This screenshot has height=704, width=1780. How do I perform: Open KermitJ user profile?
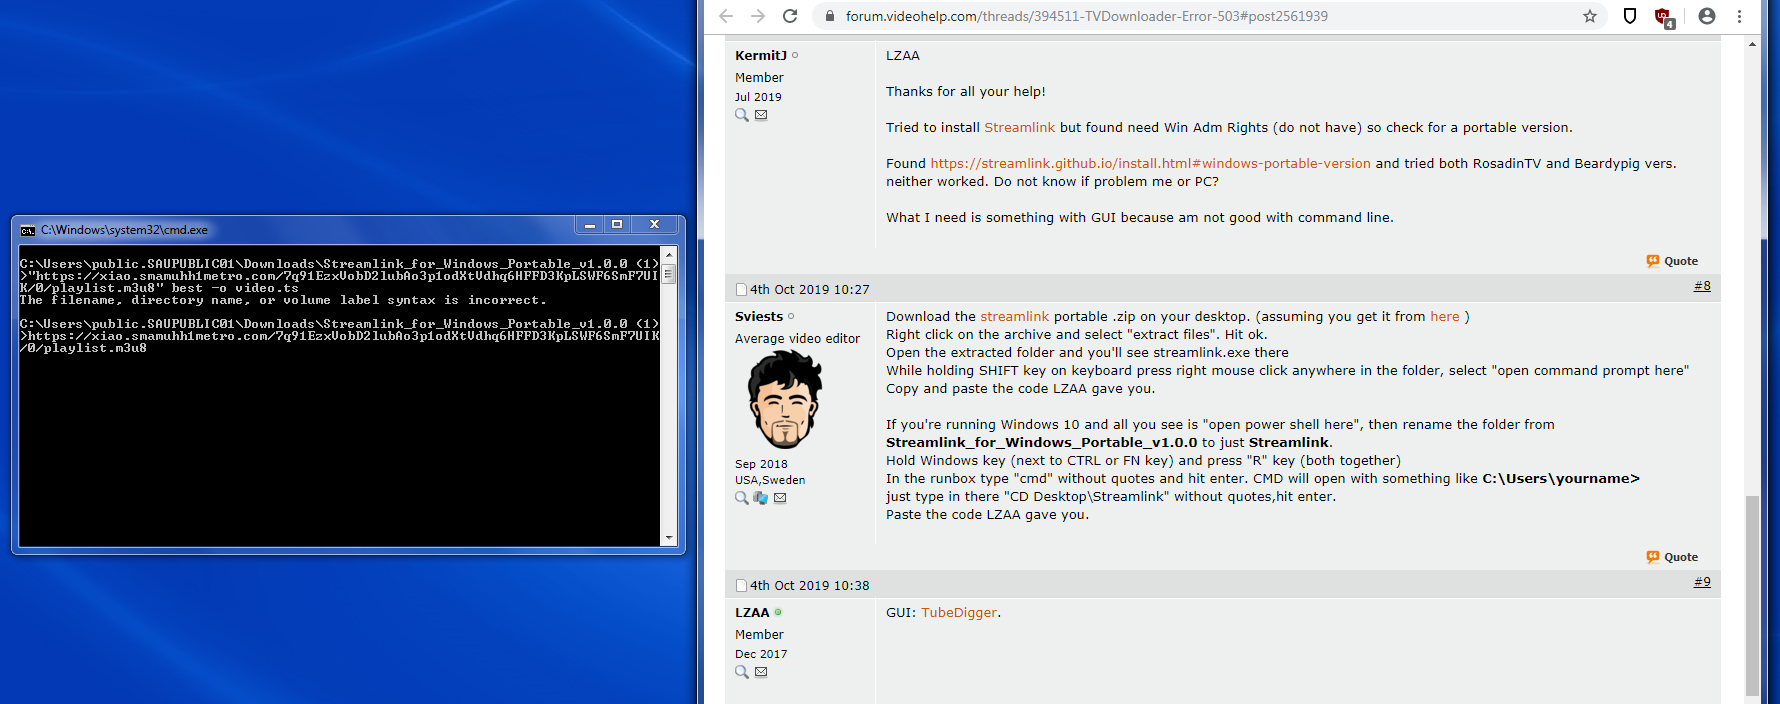[x=761, y=56]
